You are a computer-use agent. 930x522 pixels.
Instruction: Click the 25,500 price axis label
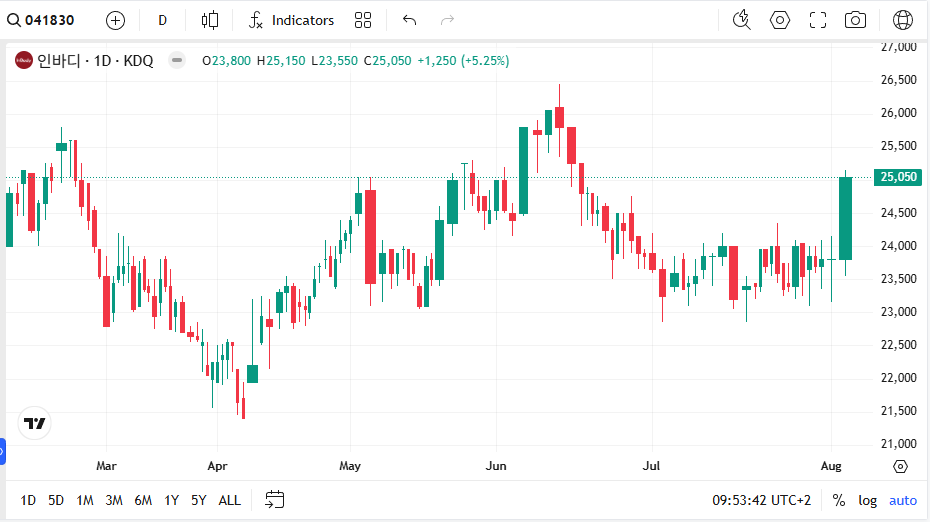pos(899,146)
